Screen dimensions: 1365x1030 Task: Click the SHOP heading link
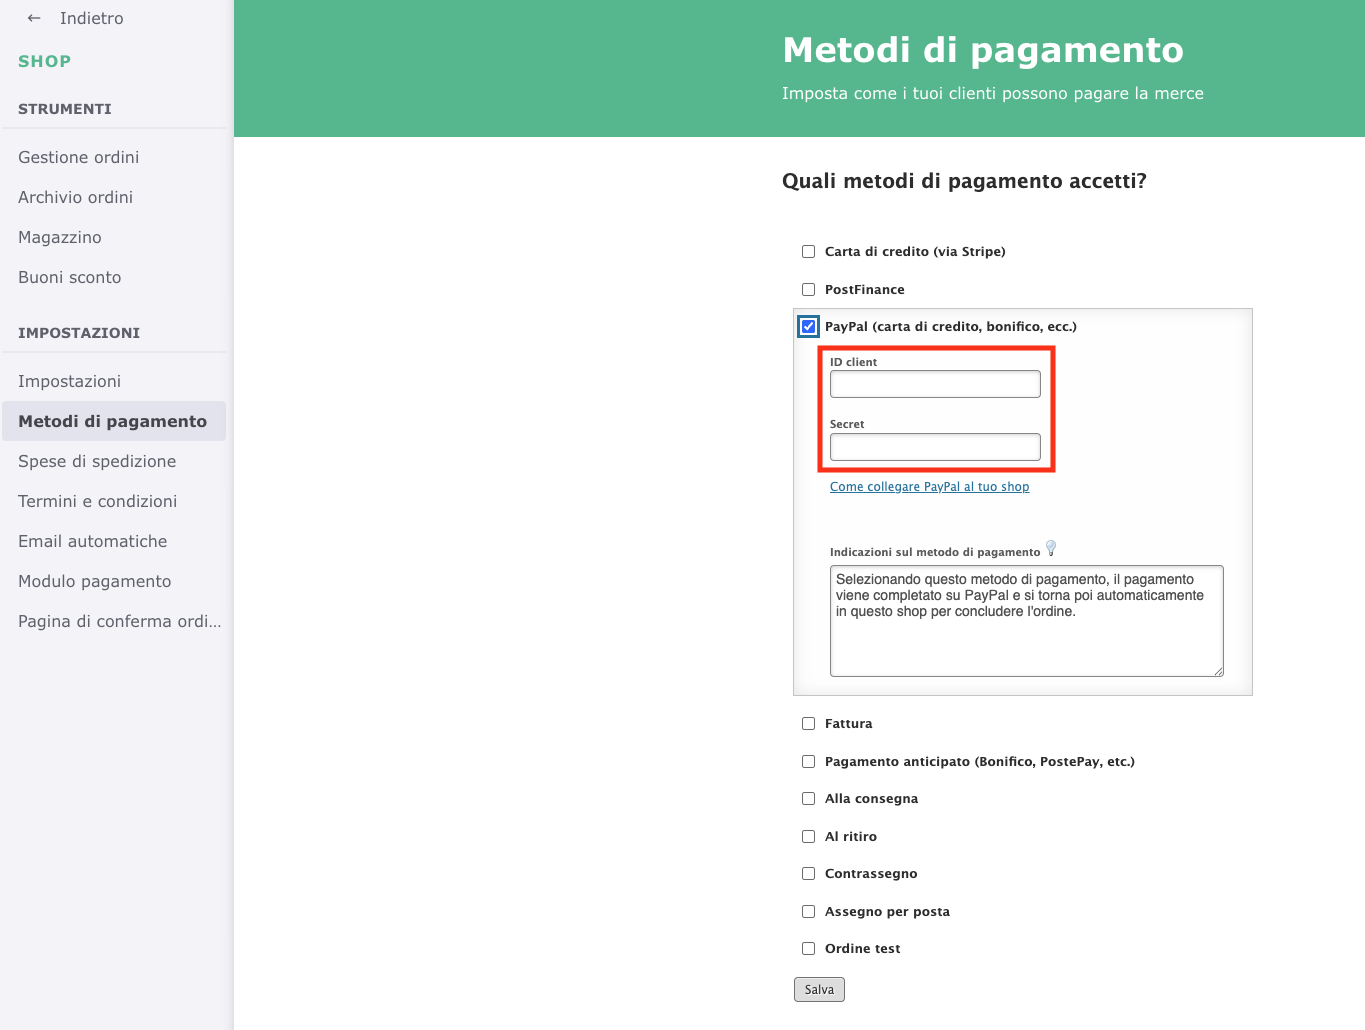click(45, 61)
